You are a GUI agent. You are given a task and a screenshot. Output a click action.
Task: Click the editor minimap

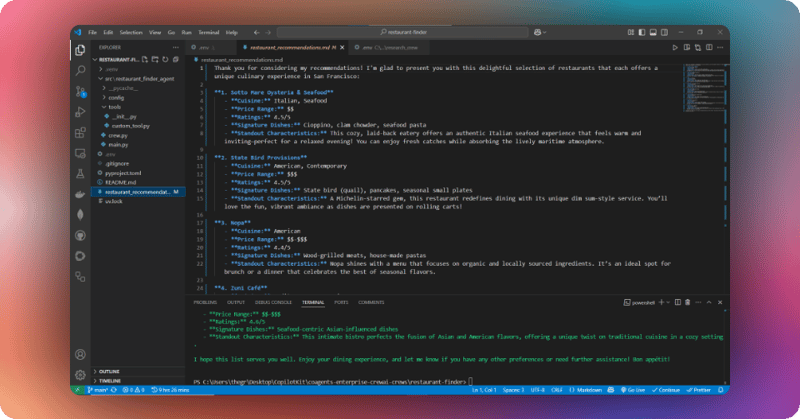[x=705, y=88]
